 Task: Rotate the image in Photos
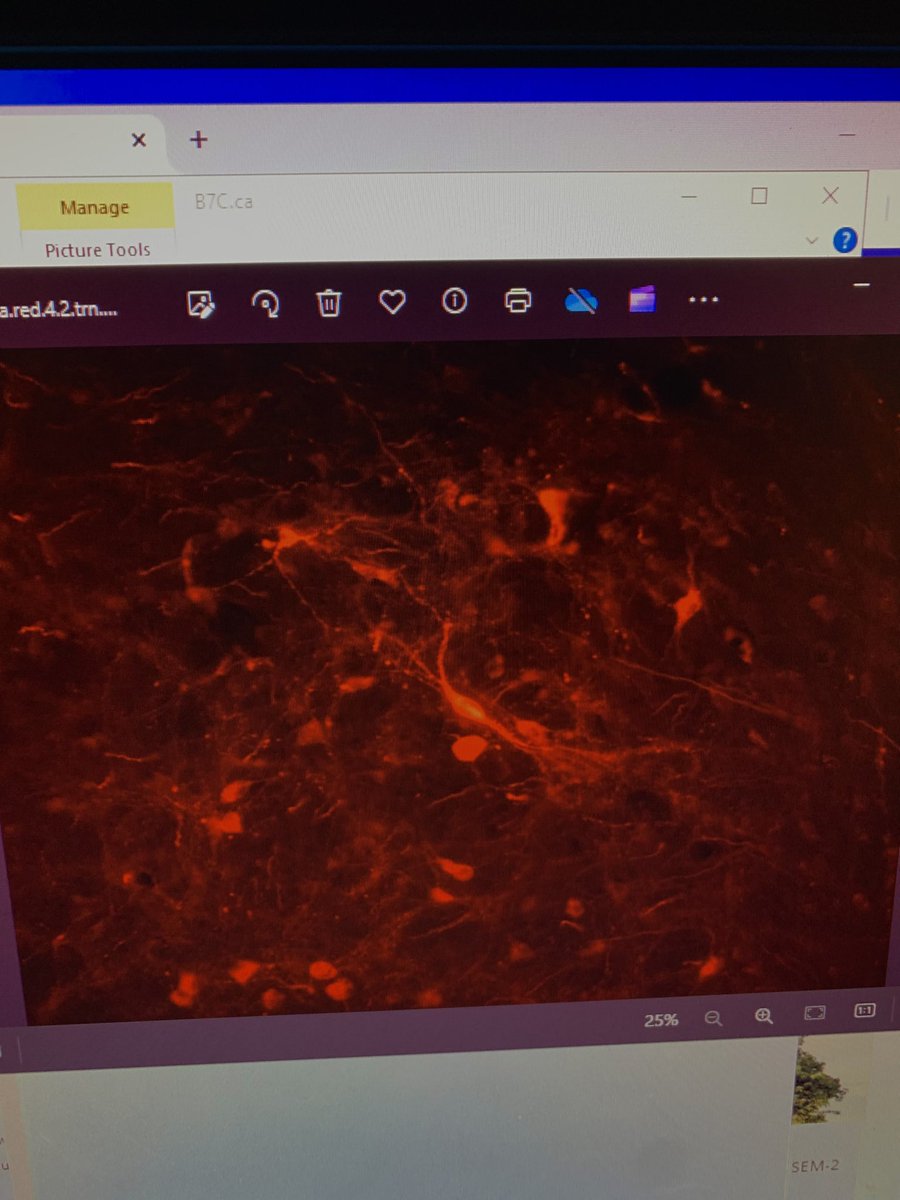266,303
